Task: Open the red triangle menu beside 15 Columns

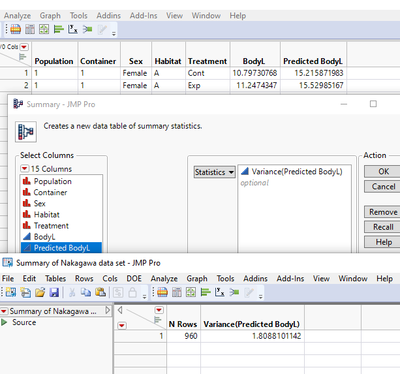Action: (x=25, y=168)
